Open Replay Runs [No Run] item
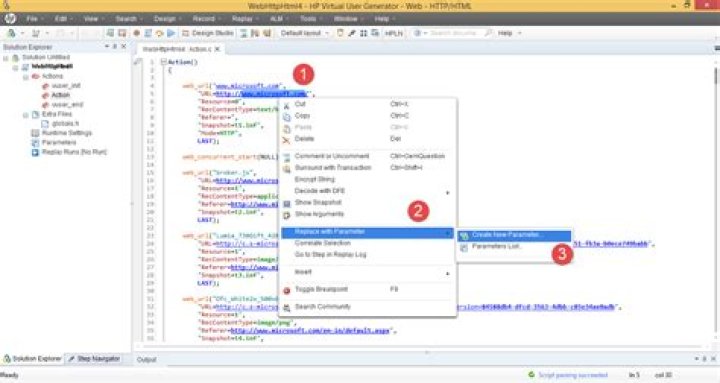Viewport: 720px width, 383px height. (74, 152)
